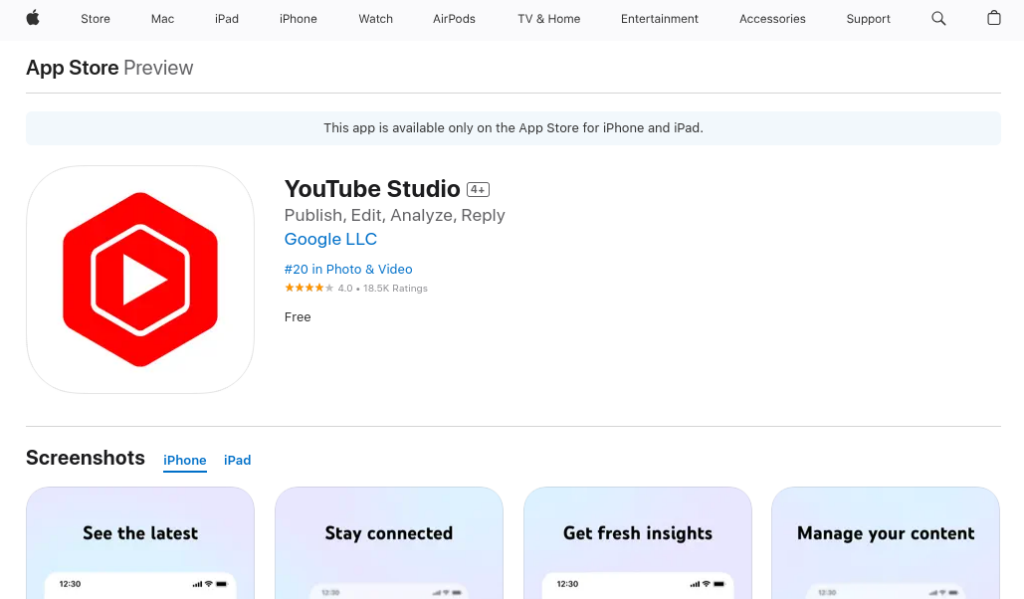1024x599 pixels.
Task: Click the Watch item in Apple's navigation
Action: pos(375,18)
